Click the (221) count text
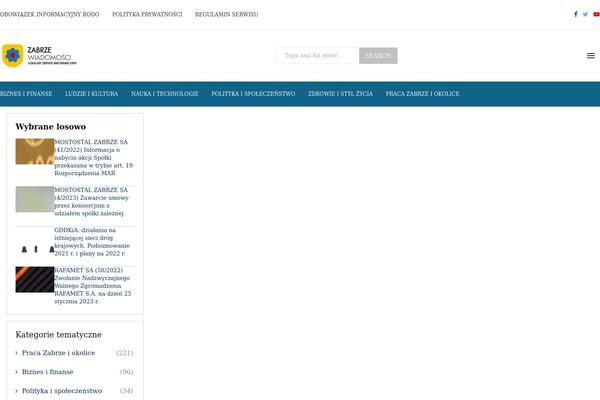Screen dimensions: 600x400 click(125, 353)
